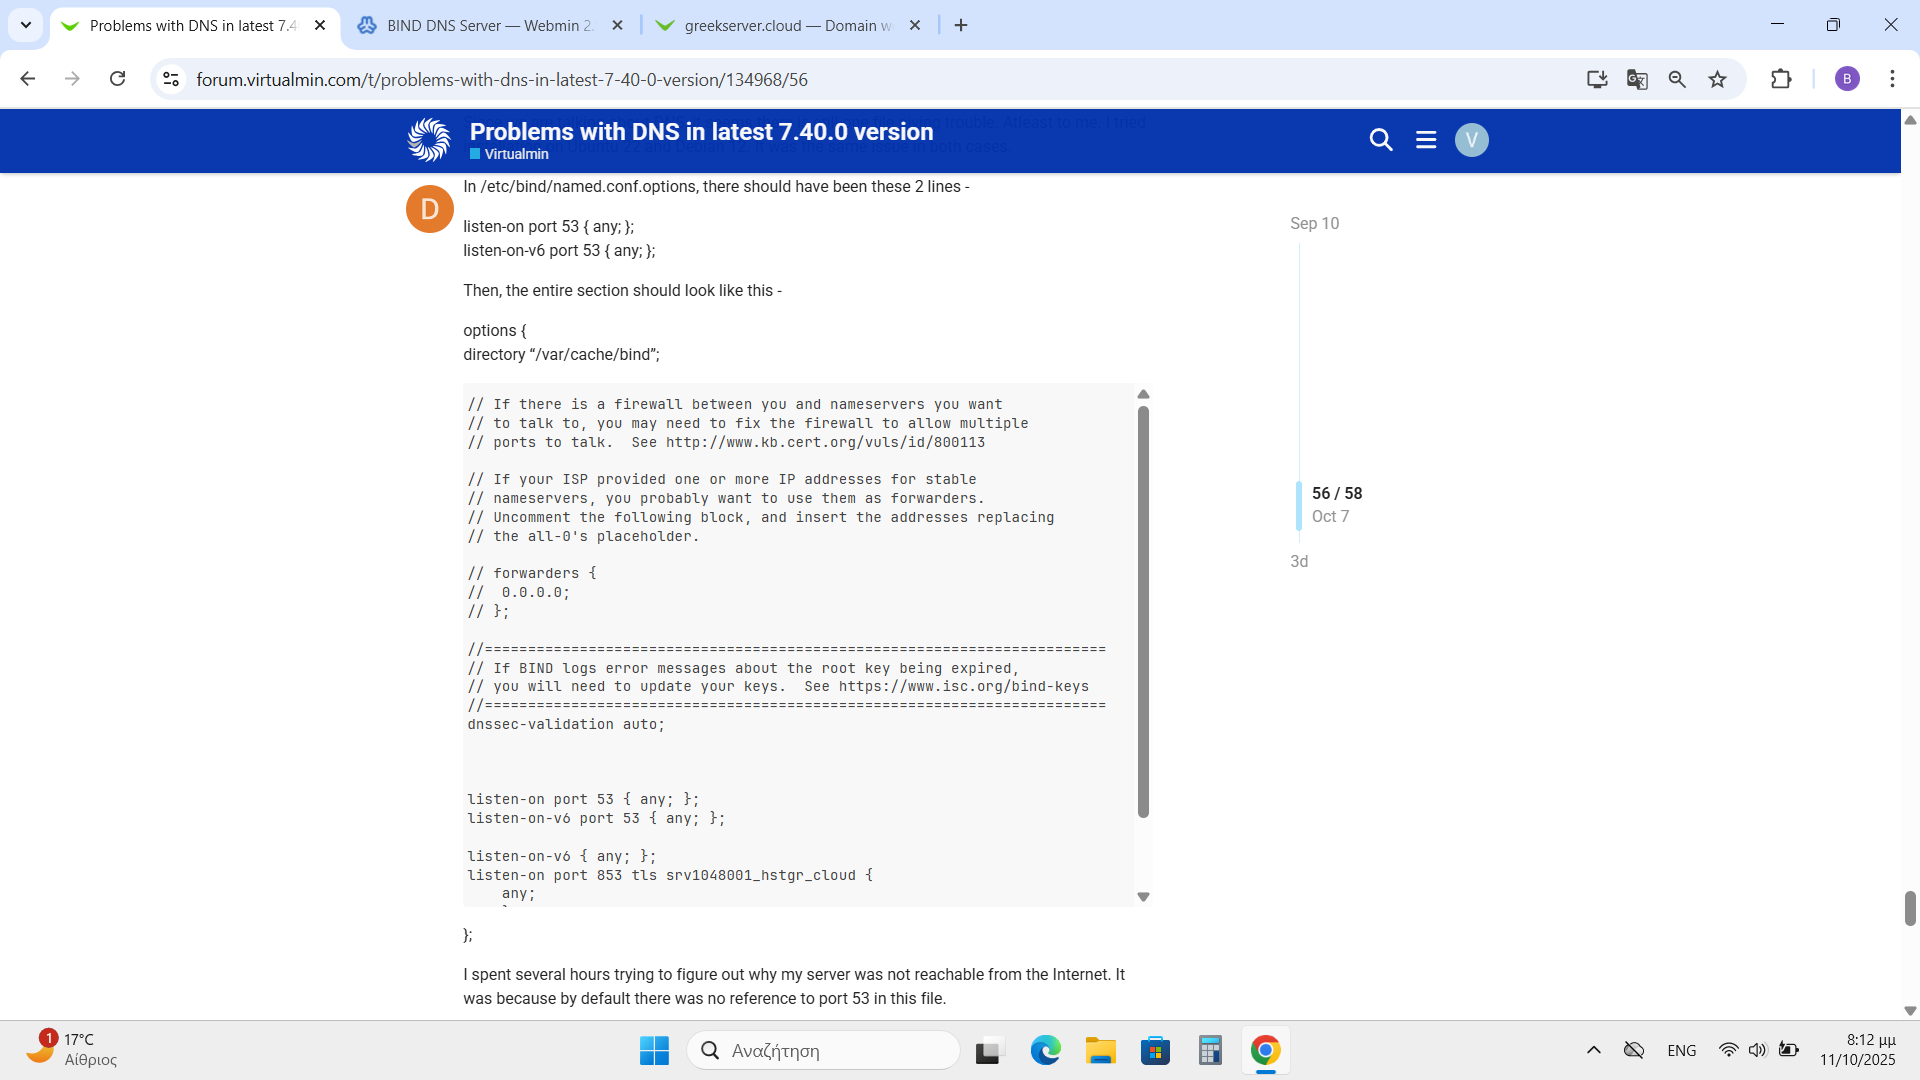Show hidden system tray icons chevron
The width and height of the screenshot is (1920, 1080).
(1594, 1050)
